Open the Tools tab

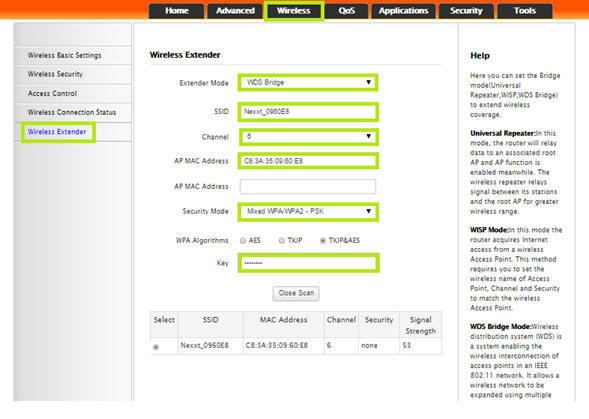(524, 11)
